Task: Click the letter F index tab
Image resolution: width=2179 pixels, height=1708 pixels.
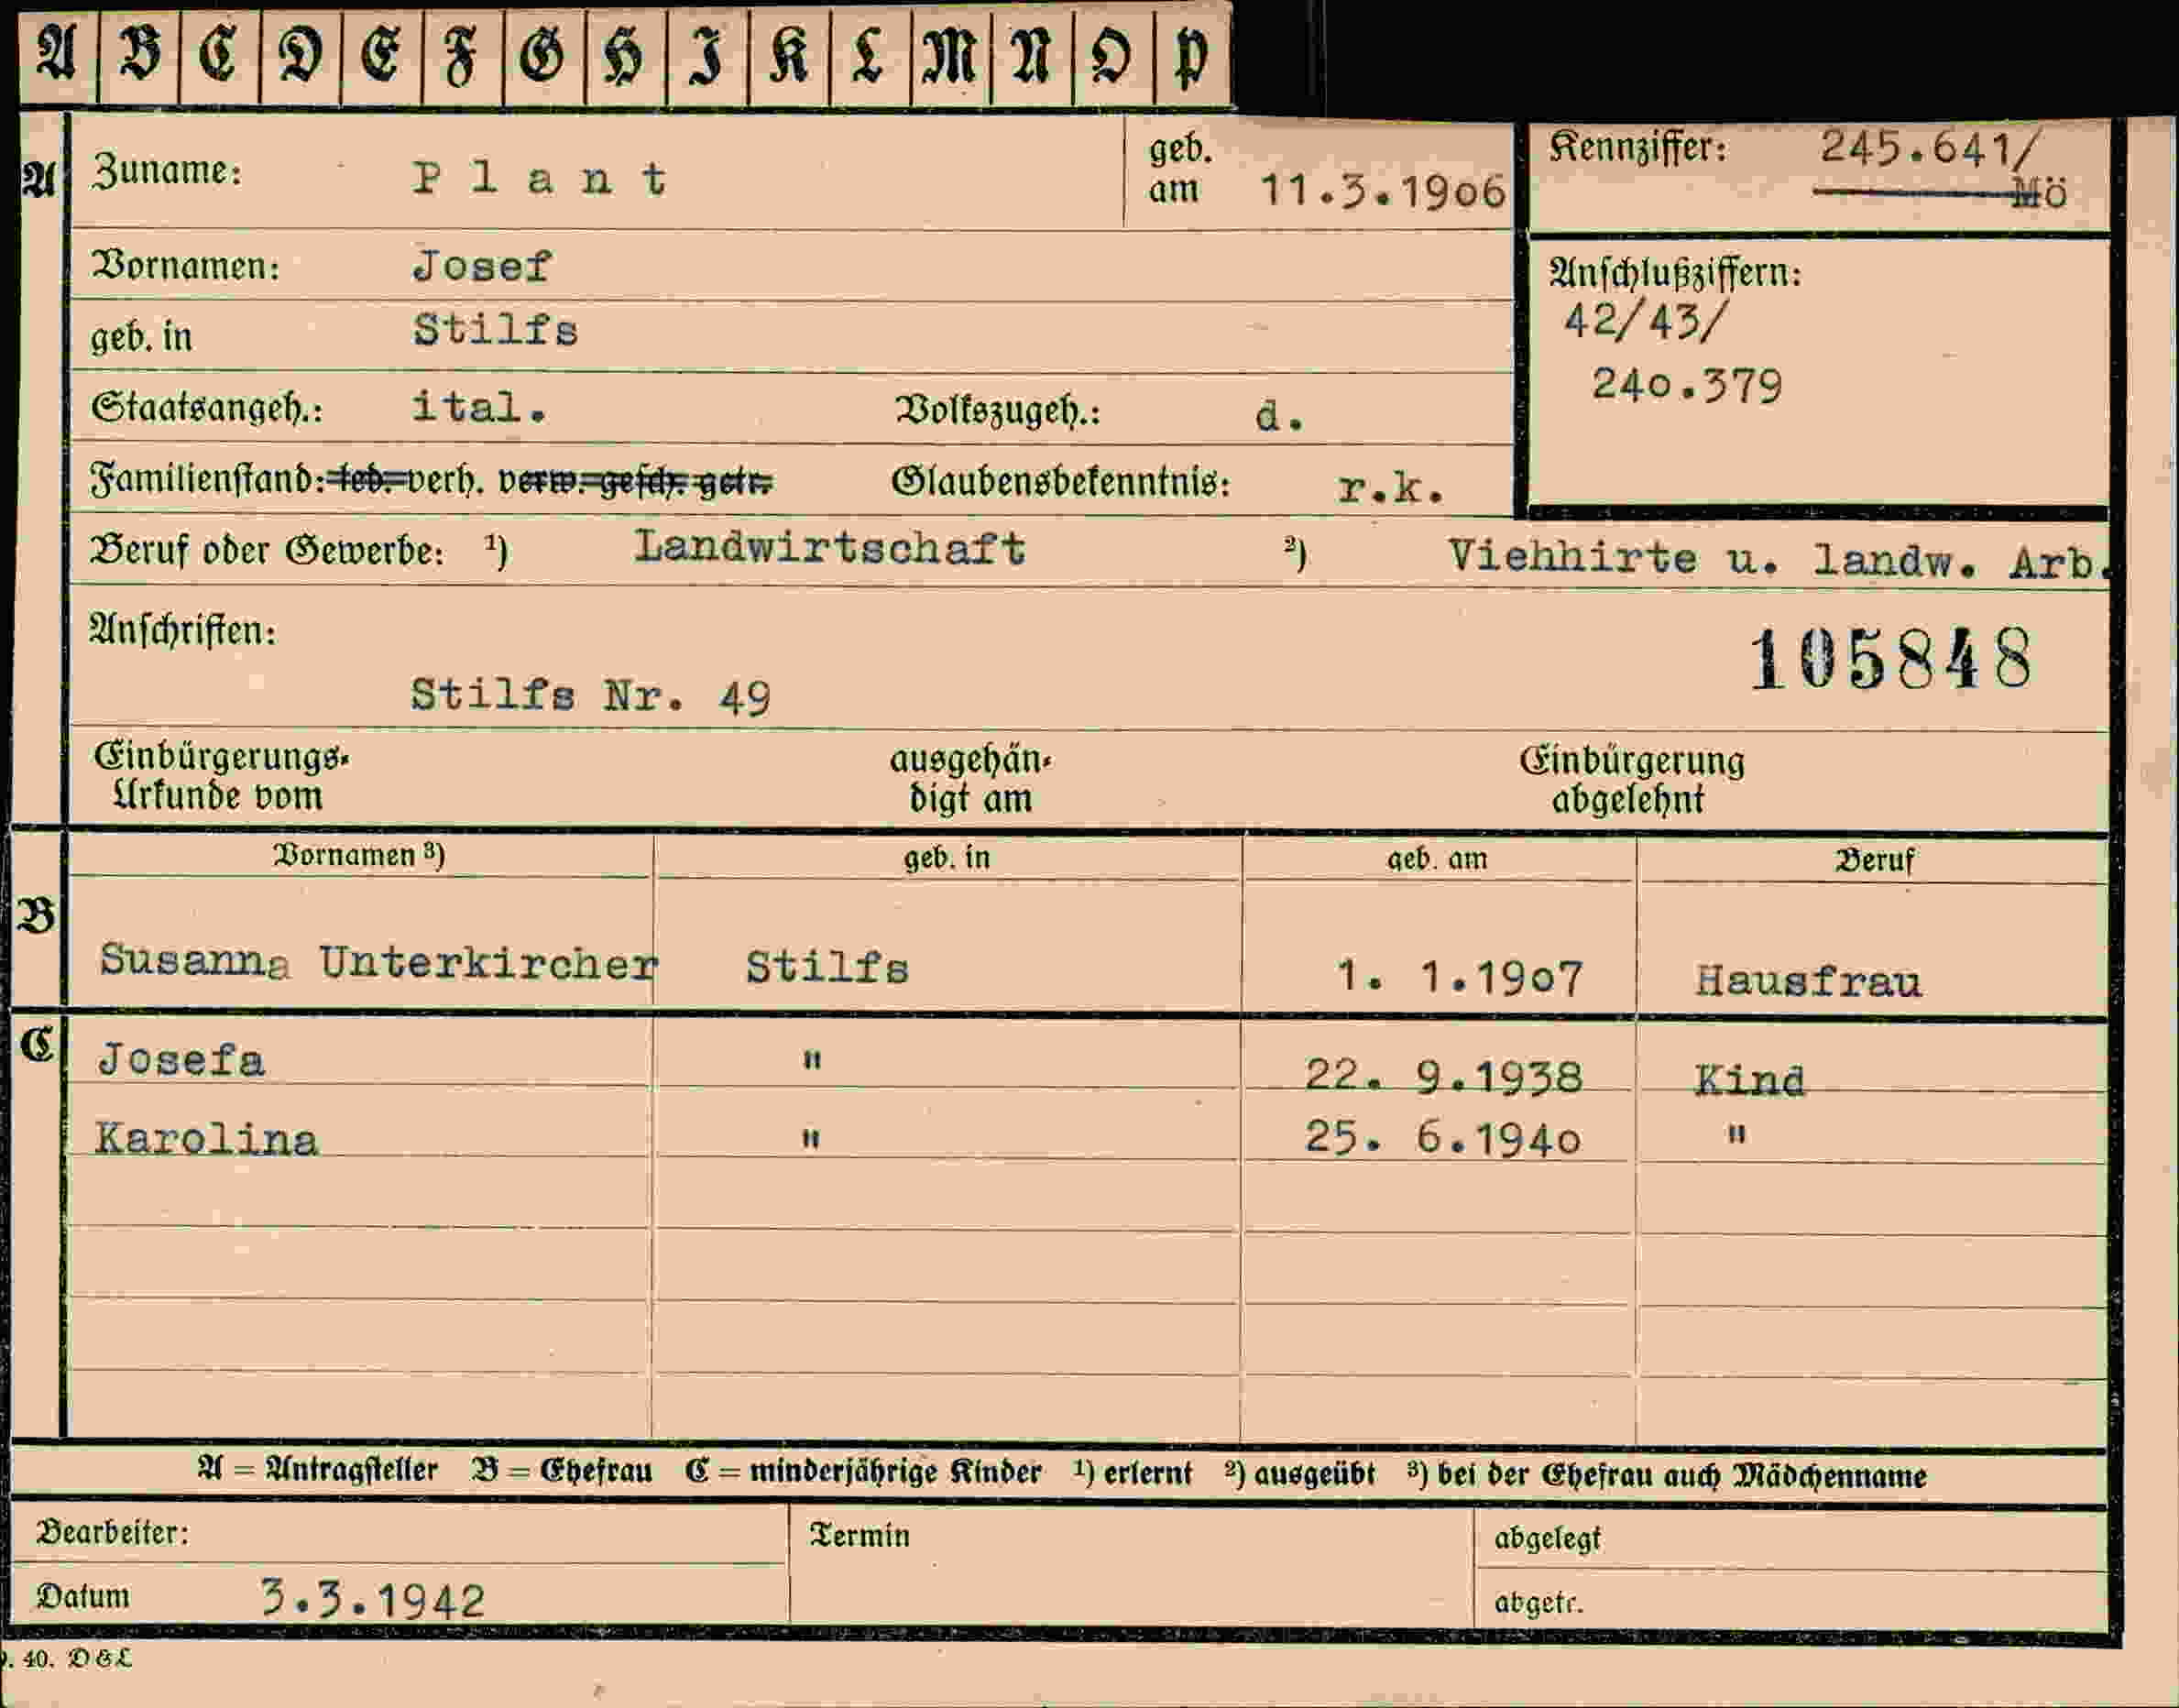Action: point(461,55)
